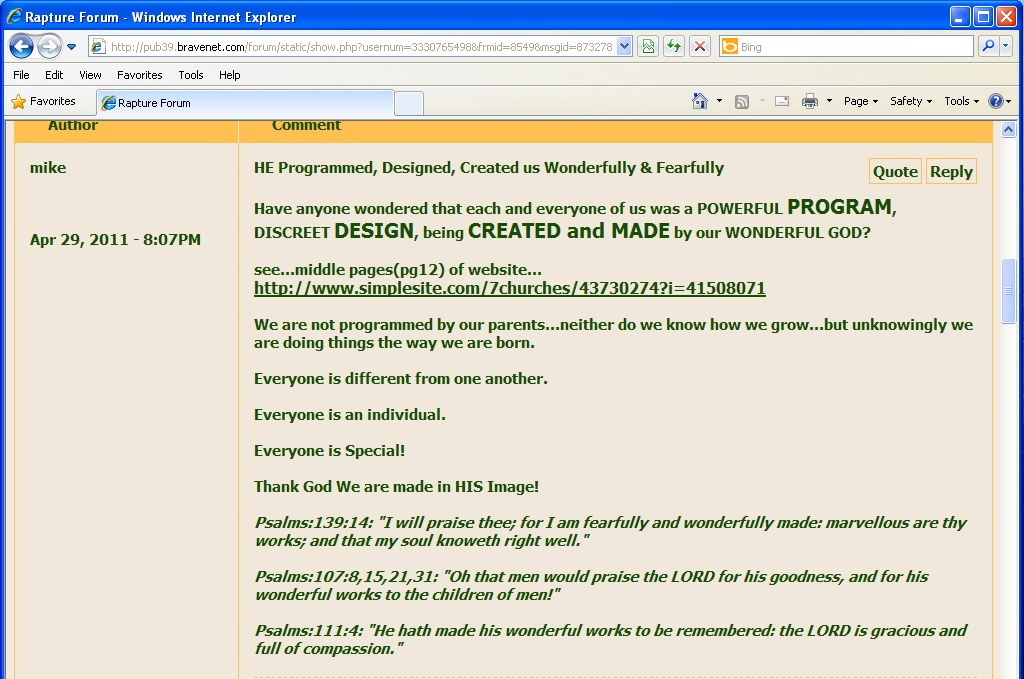
Task: Click the post date Apr 29, 2011
Action: (x=115, y=240)
